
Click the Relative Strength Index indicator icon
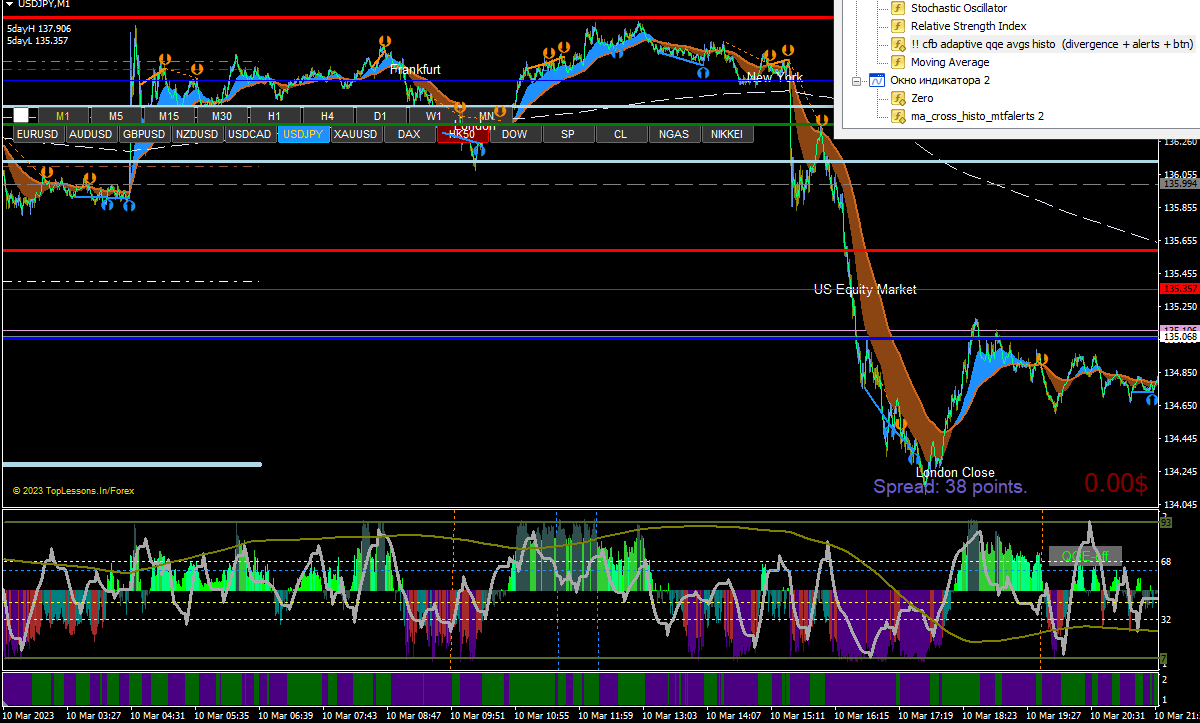point(898,26)
